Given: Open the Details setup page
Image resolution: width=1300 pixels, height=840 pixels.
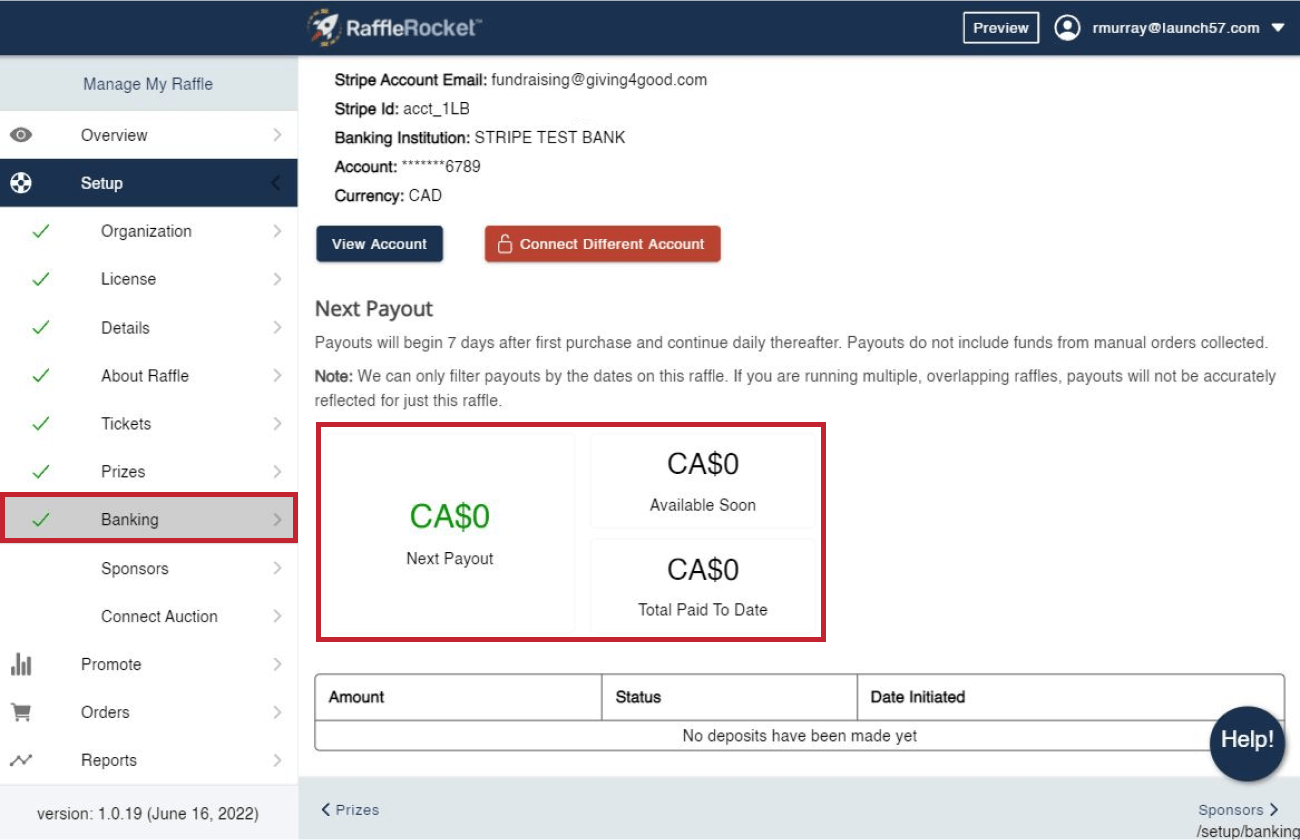Looking at the screenshot, I should (x=148, y=327).
